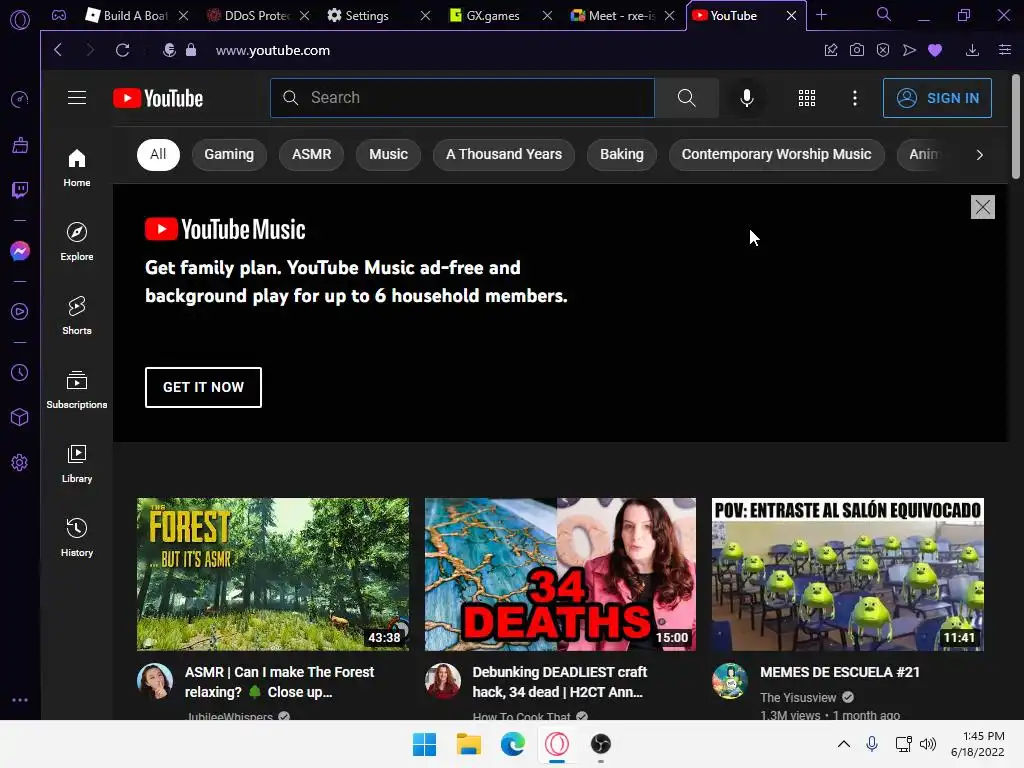Take a snapshot with camera icon
This screenshot has width=1024, height=768.
click(857, 50)
